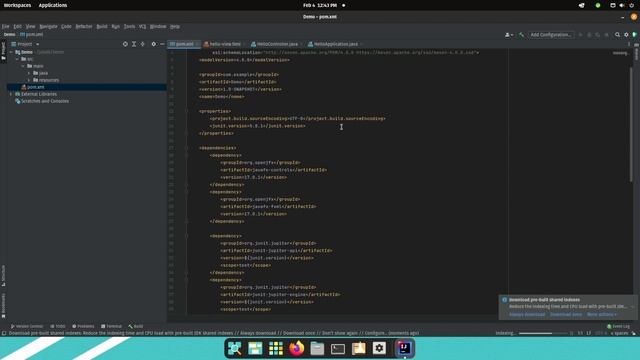Open the VCS menu

(x=142, y=27)
